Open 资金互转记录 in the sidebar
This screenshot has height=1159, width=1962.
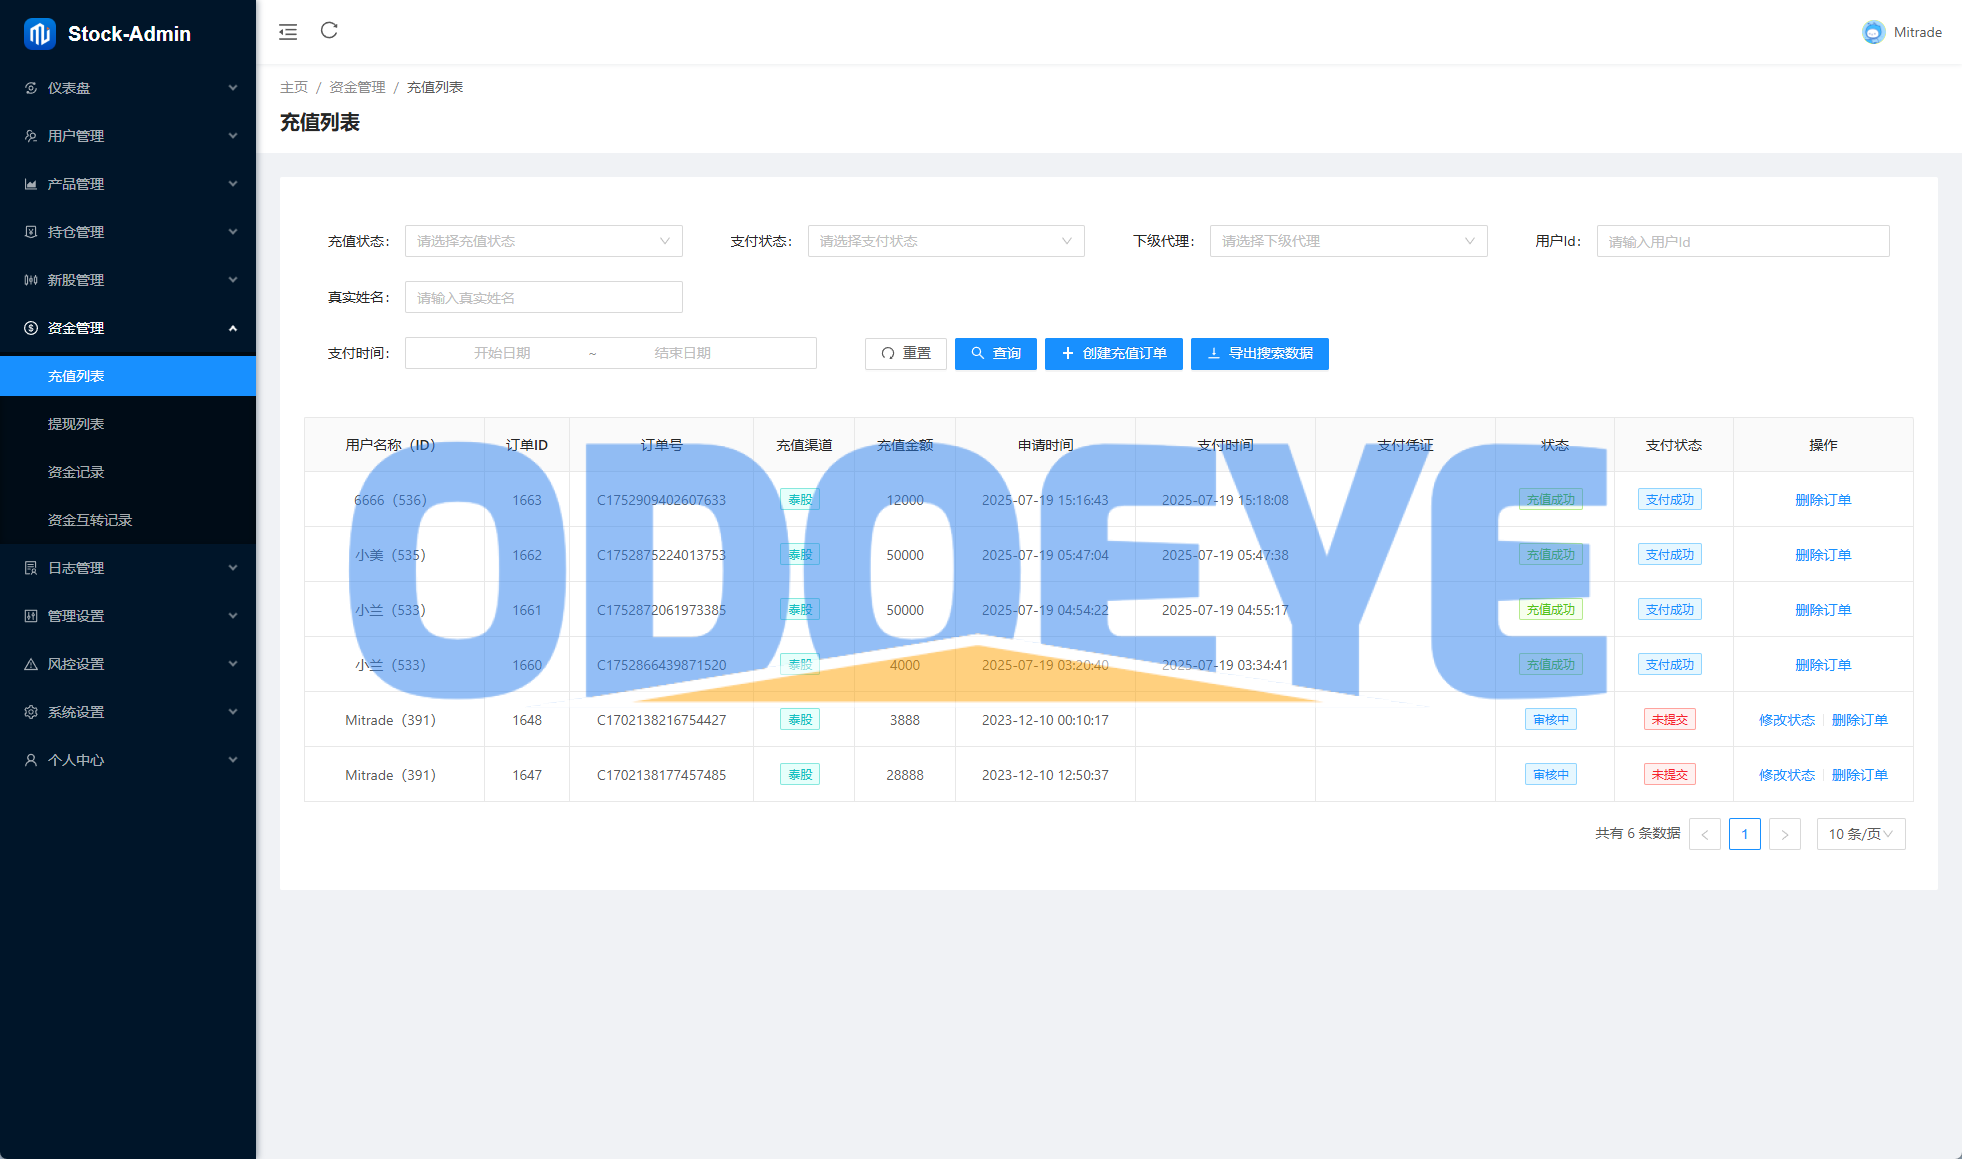pos(90,520)
